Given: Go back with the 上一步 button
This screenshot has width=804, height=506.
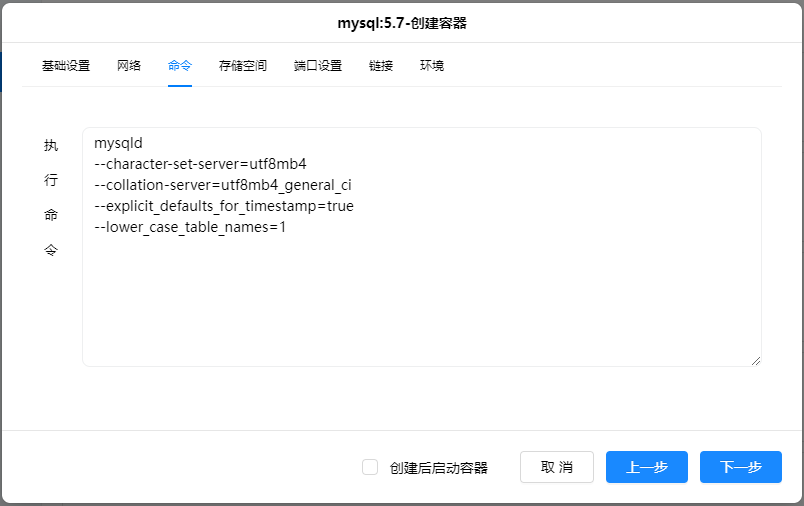Looking at the screenshot, I should [x=646, y=467].
